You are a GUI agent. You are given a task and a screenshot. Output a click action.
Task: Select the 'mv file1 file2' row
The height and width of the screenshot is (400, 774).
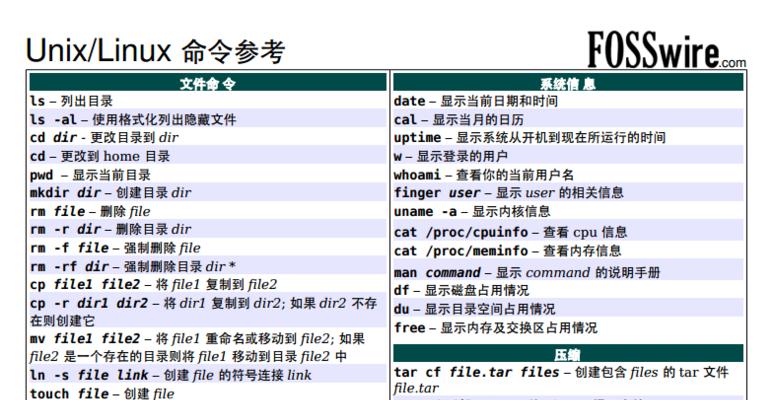[208, 347]
